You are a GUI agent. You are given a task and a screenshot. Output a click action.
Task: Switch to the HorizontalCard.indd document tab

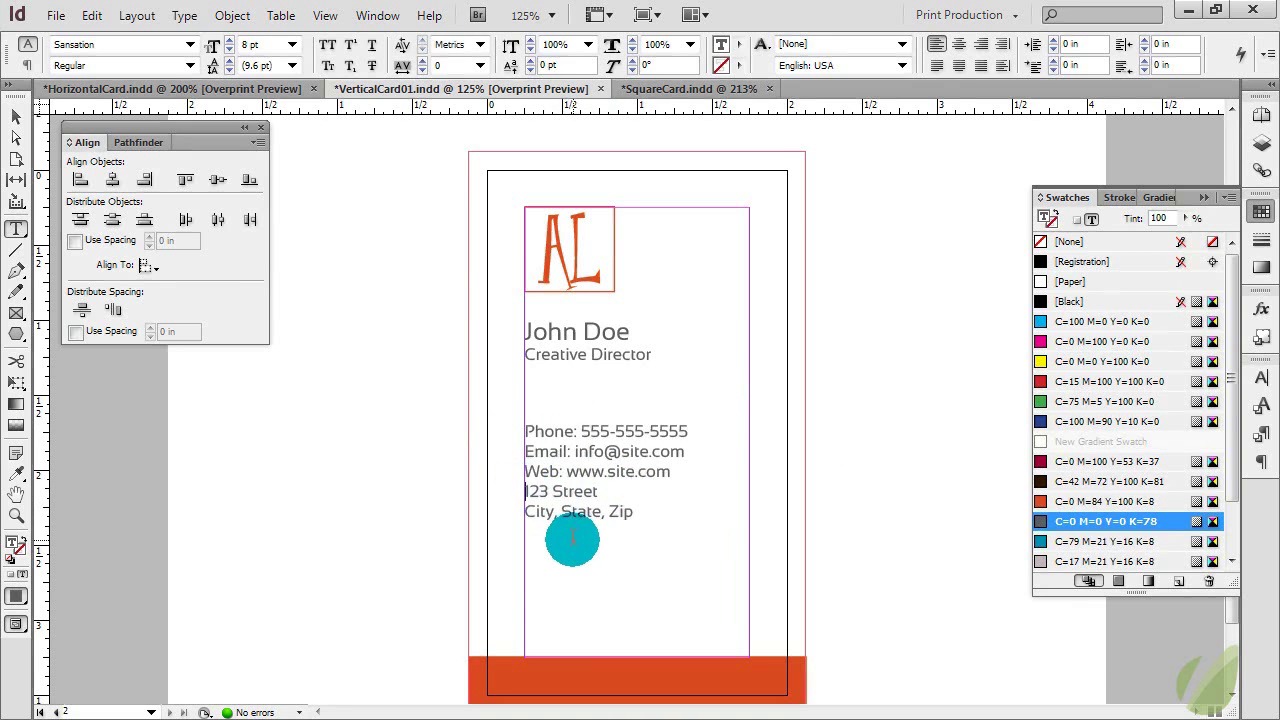click(x=173, y=89)
